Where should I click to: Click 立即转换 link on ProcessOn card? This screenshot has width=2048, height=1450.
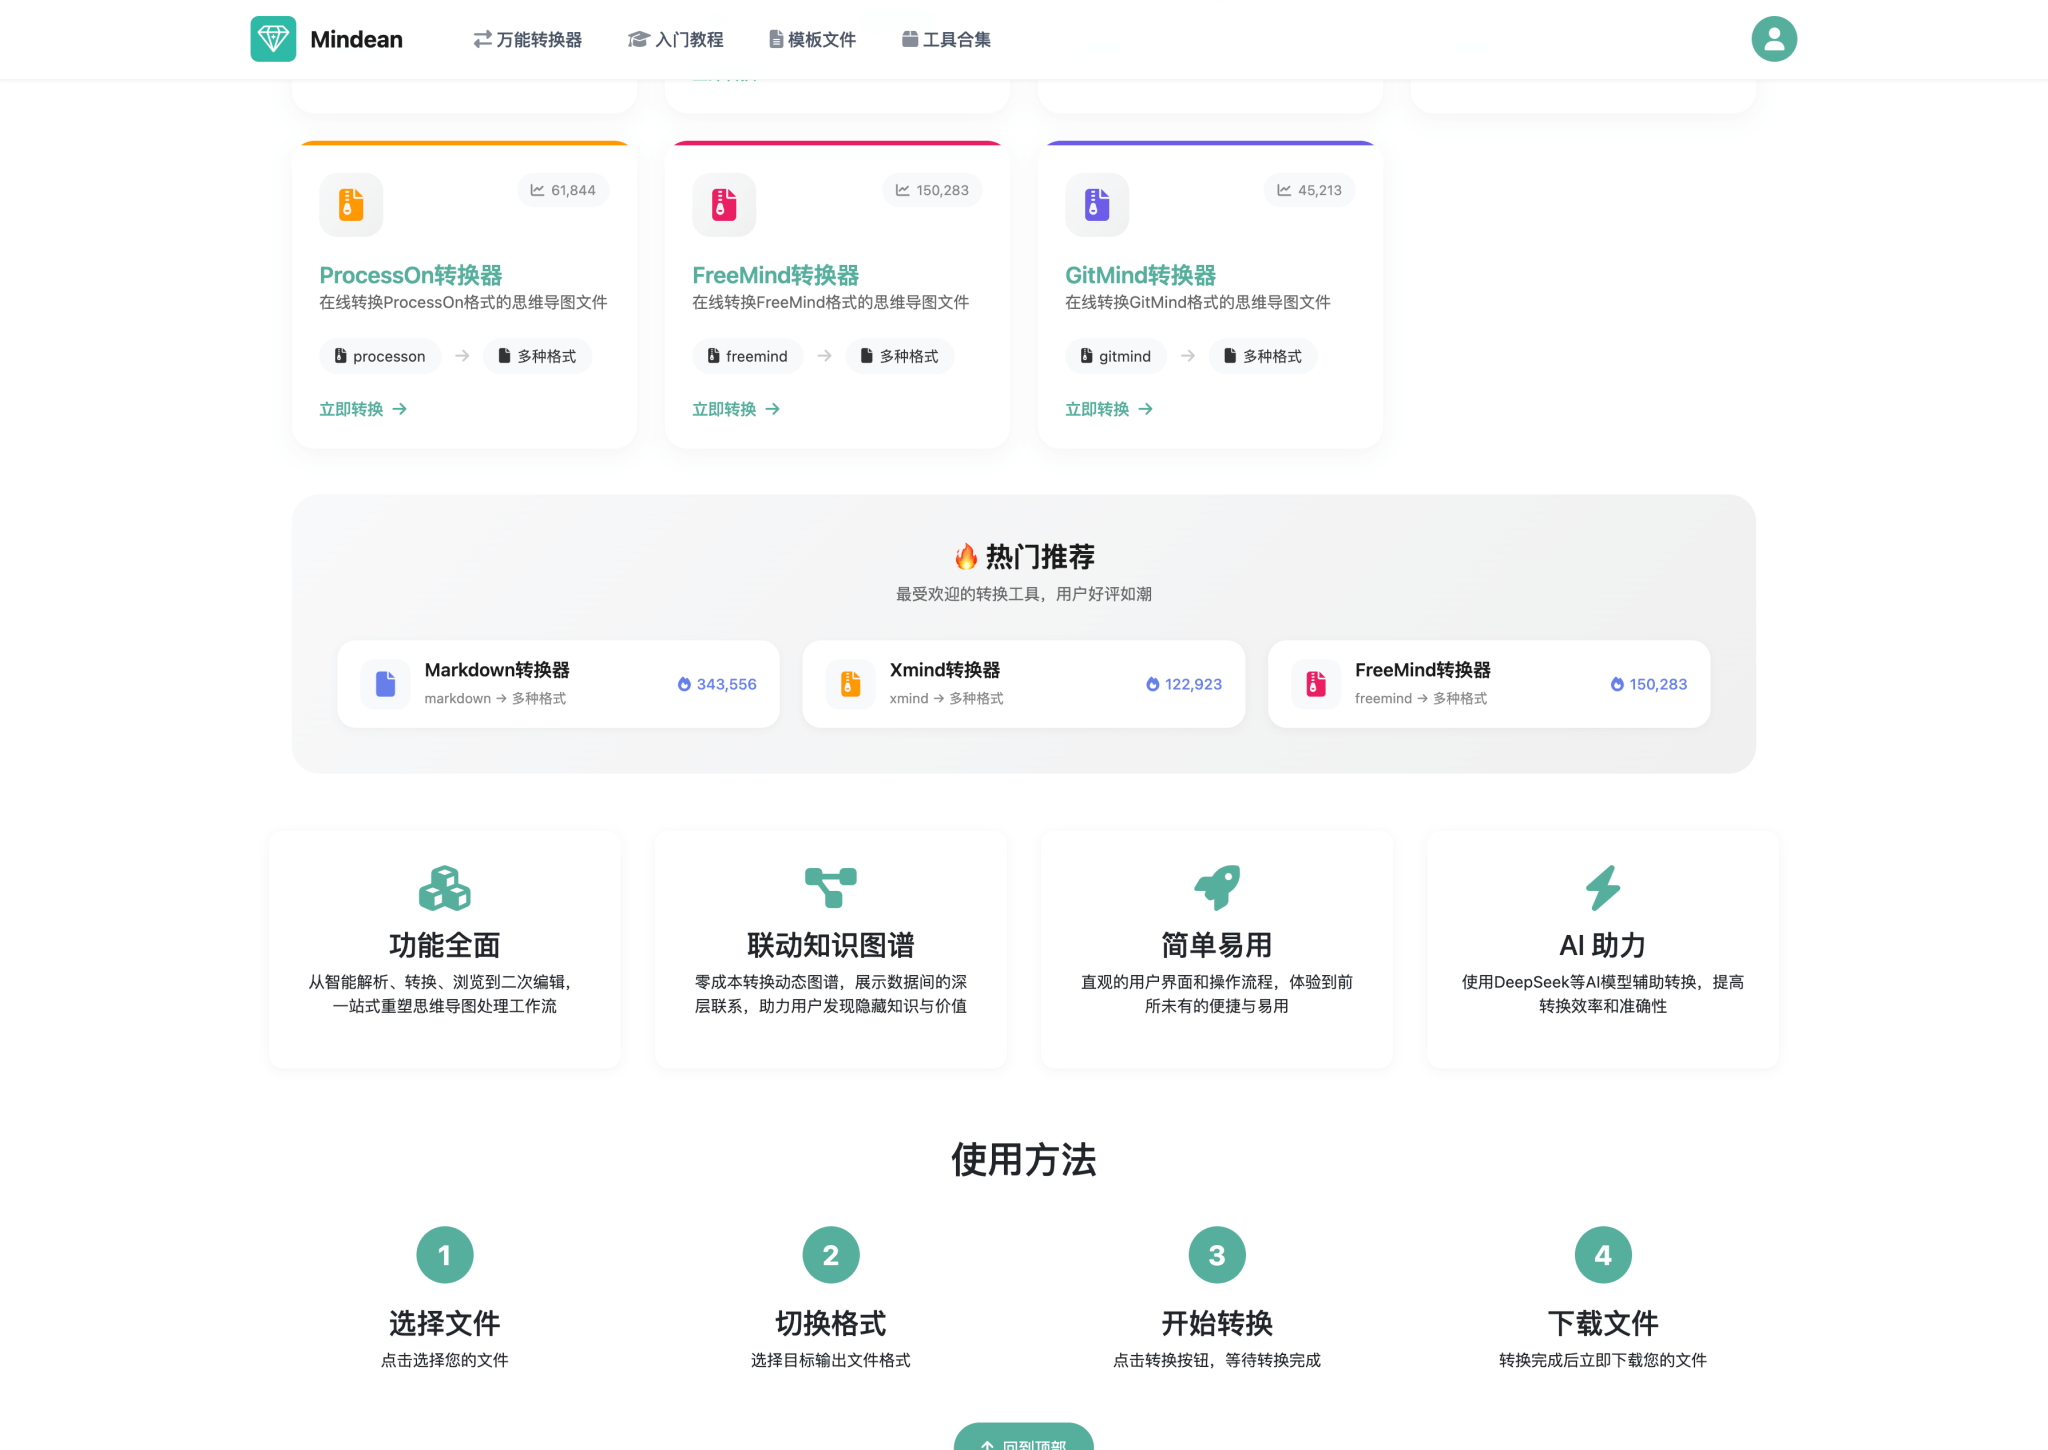coord(362,409)
